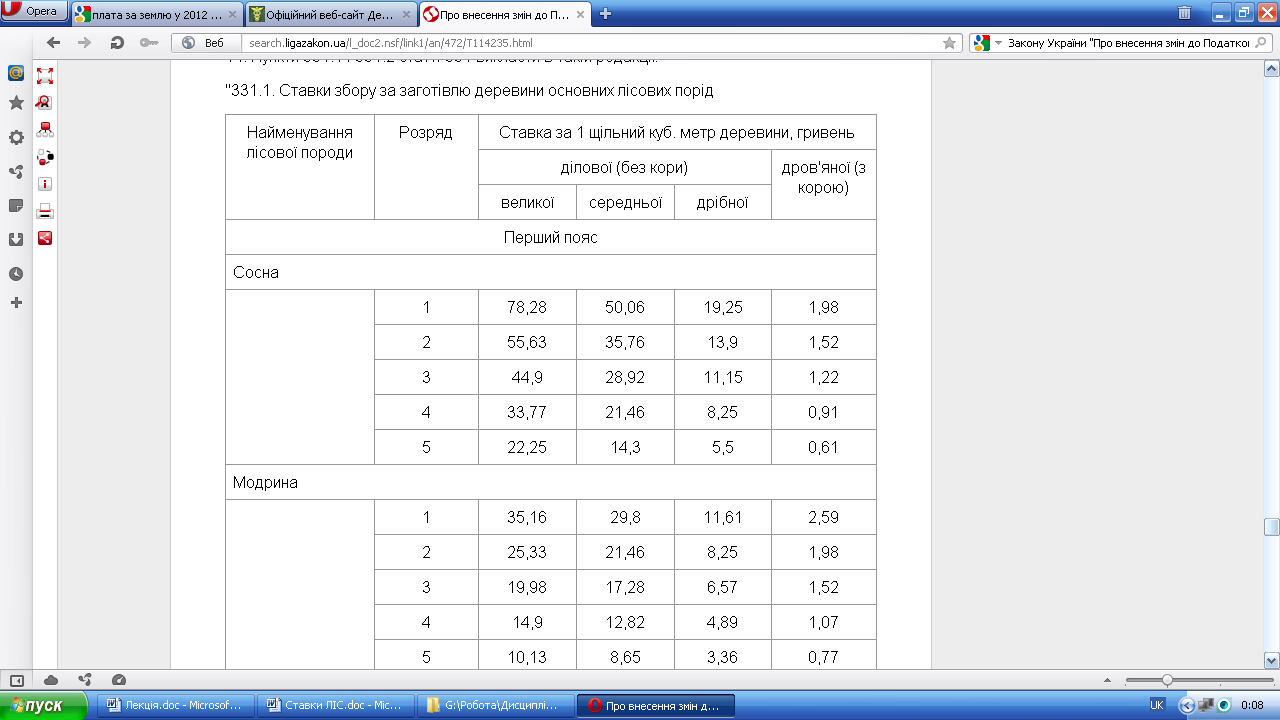The height and width of the screenshot is (720, 1280).
Task: Print the document with printer icon
Action: pyautogui.click(x=44, y=211)
